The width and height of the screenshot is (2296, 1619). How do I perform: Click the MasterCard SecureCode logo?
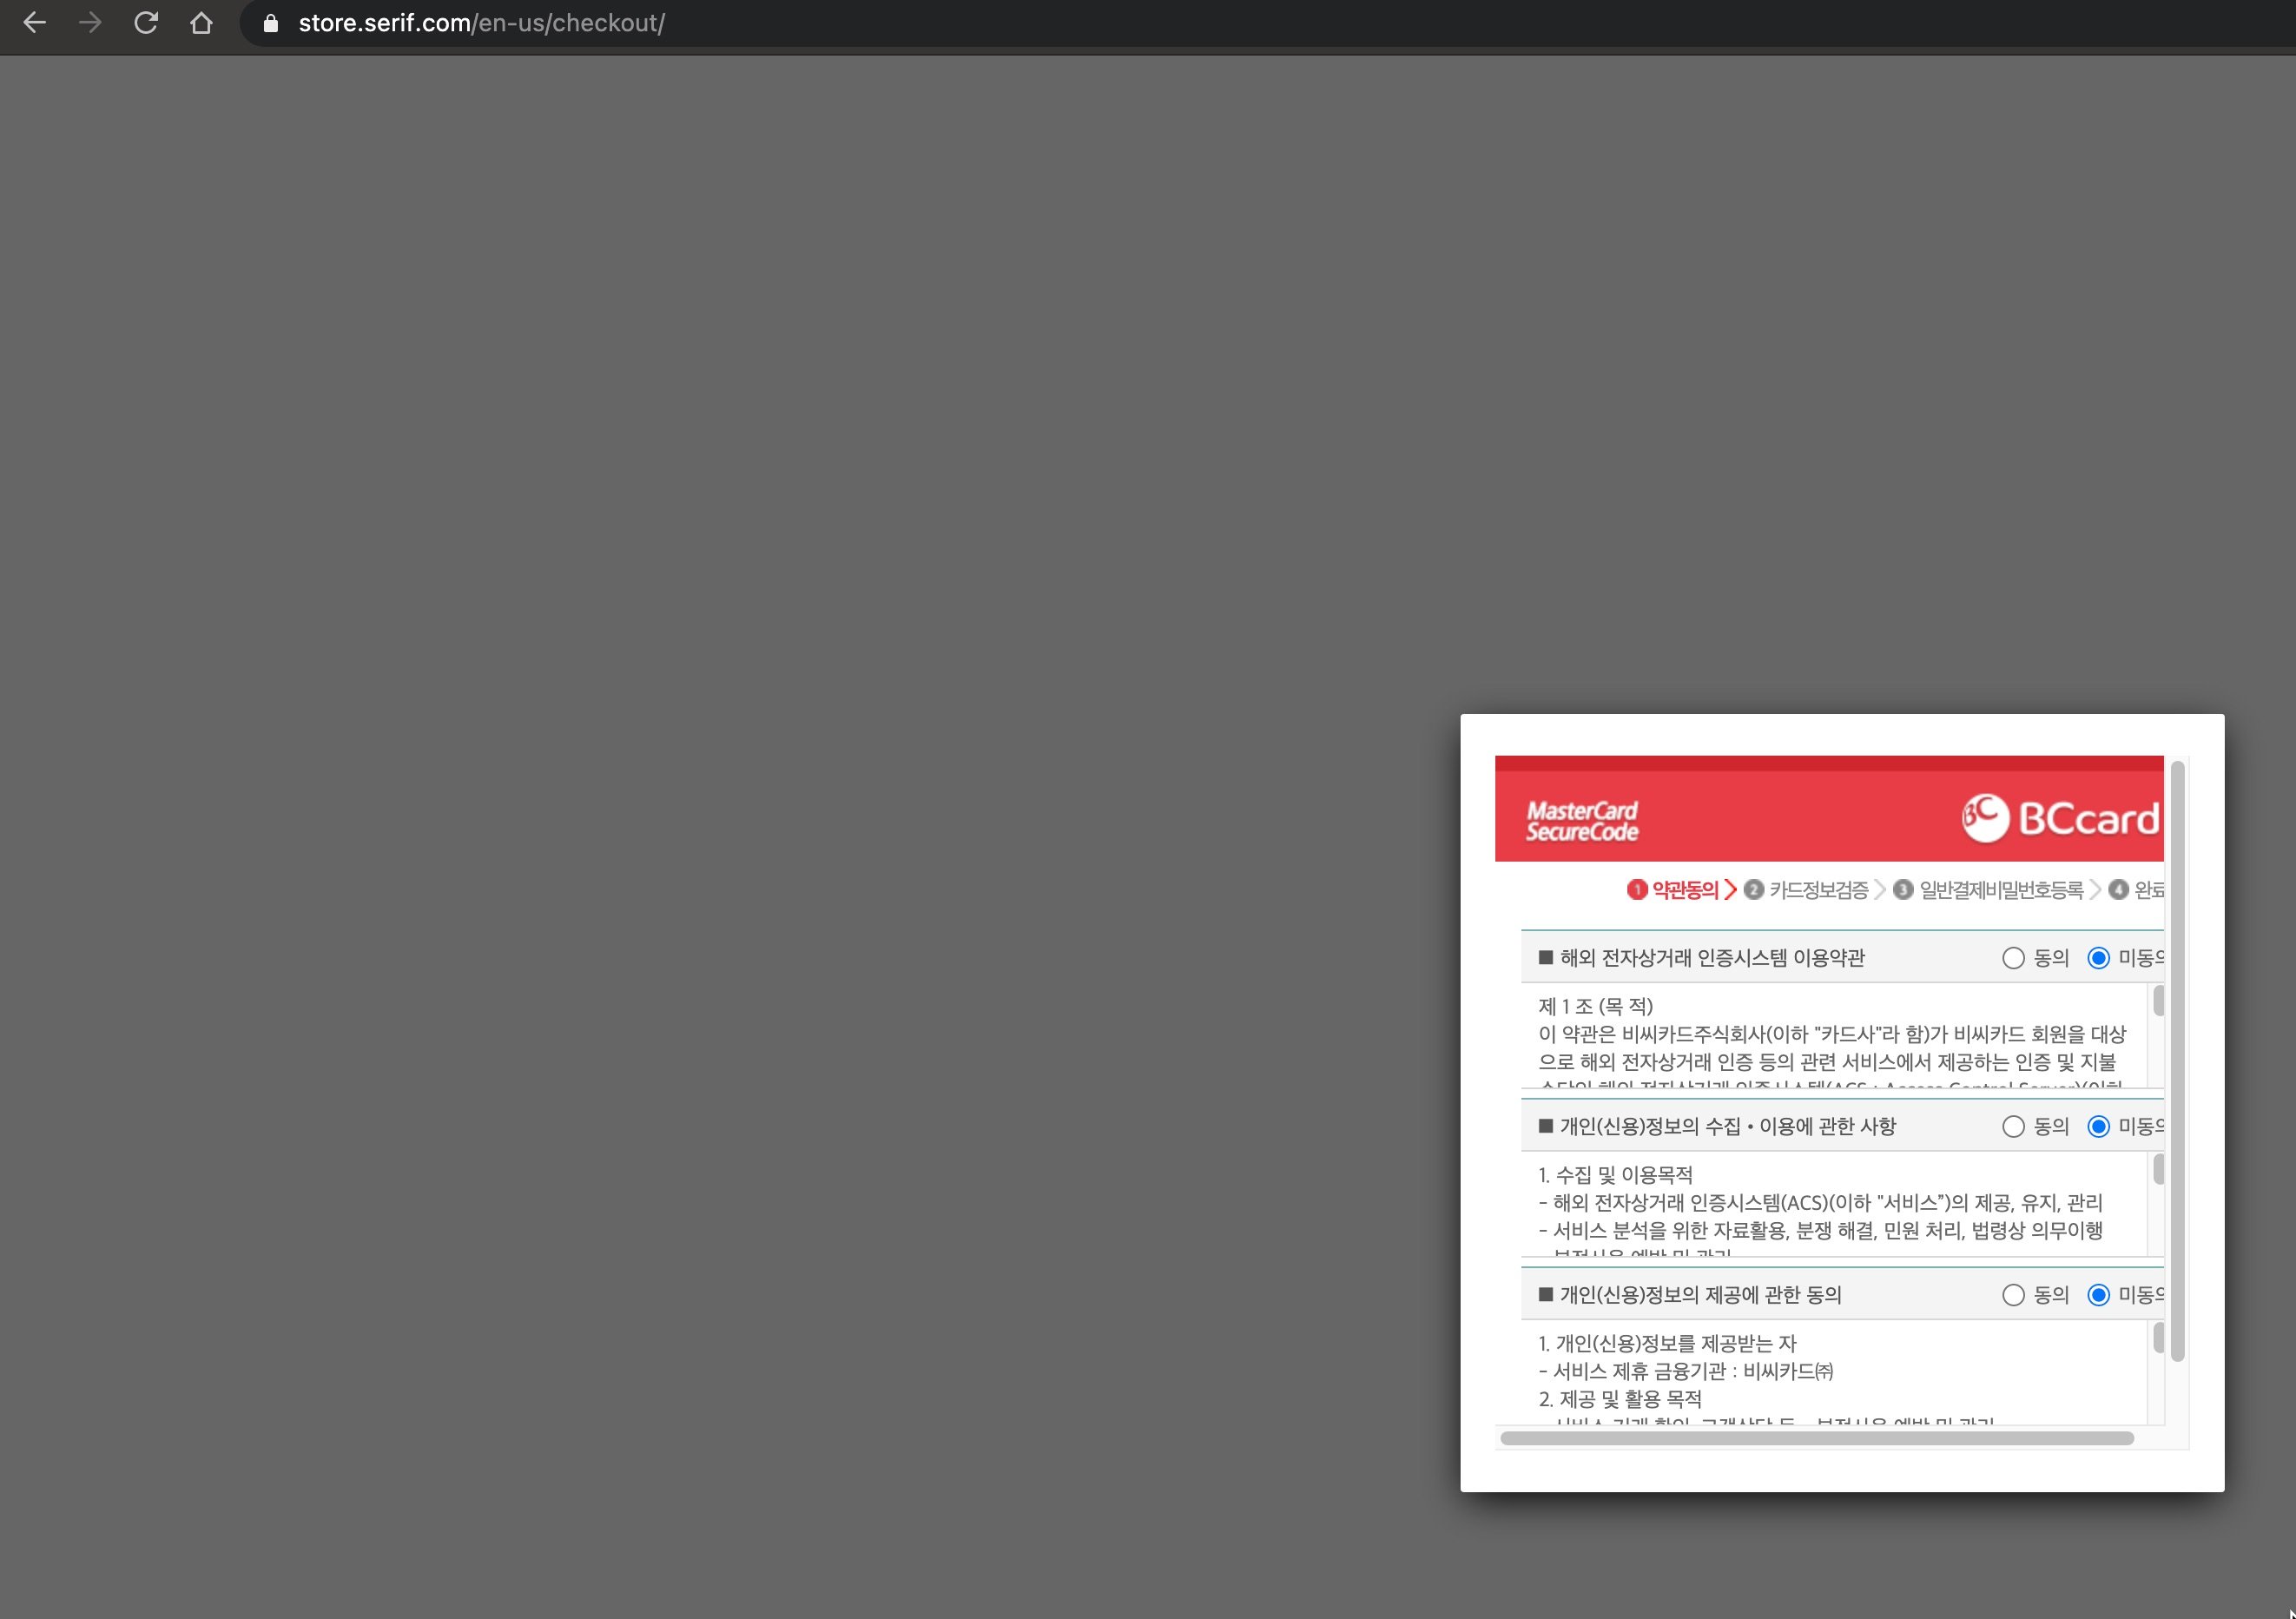(x=1582, y=821)
